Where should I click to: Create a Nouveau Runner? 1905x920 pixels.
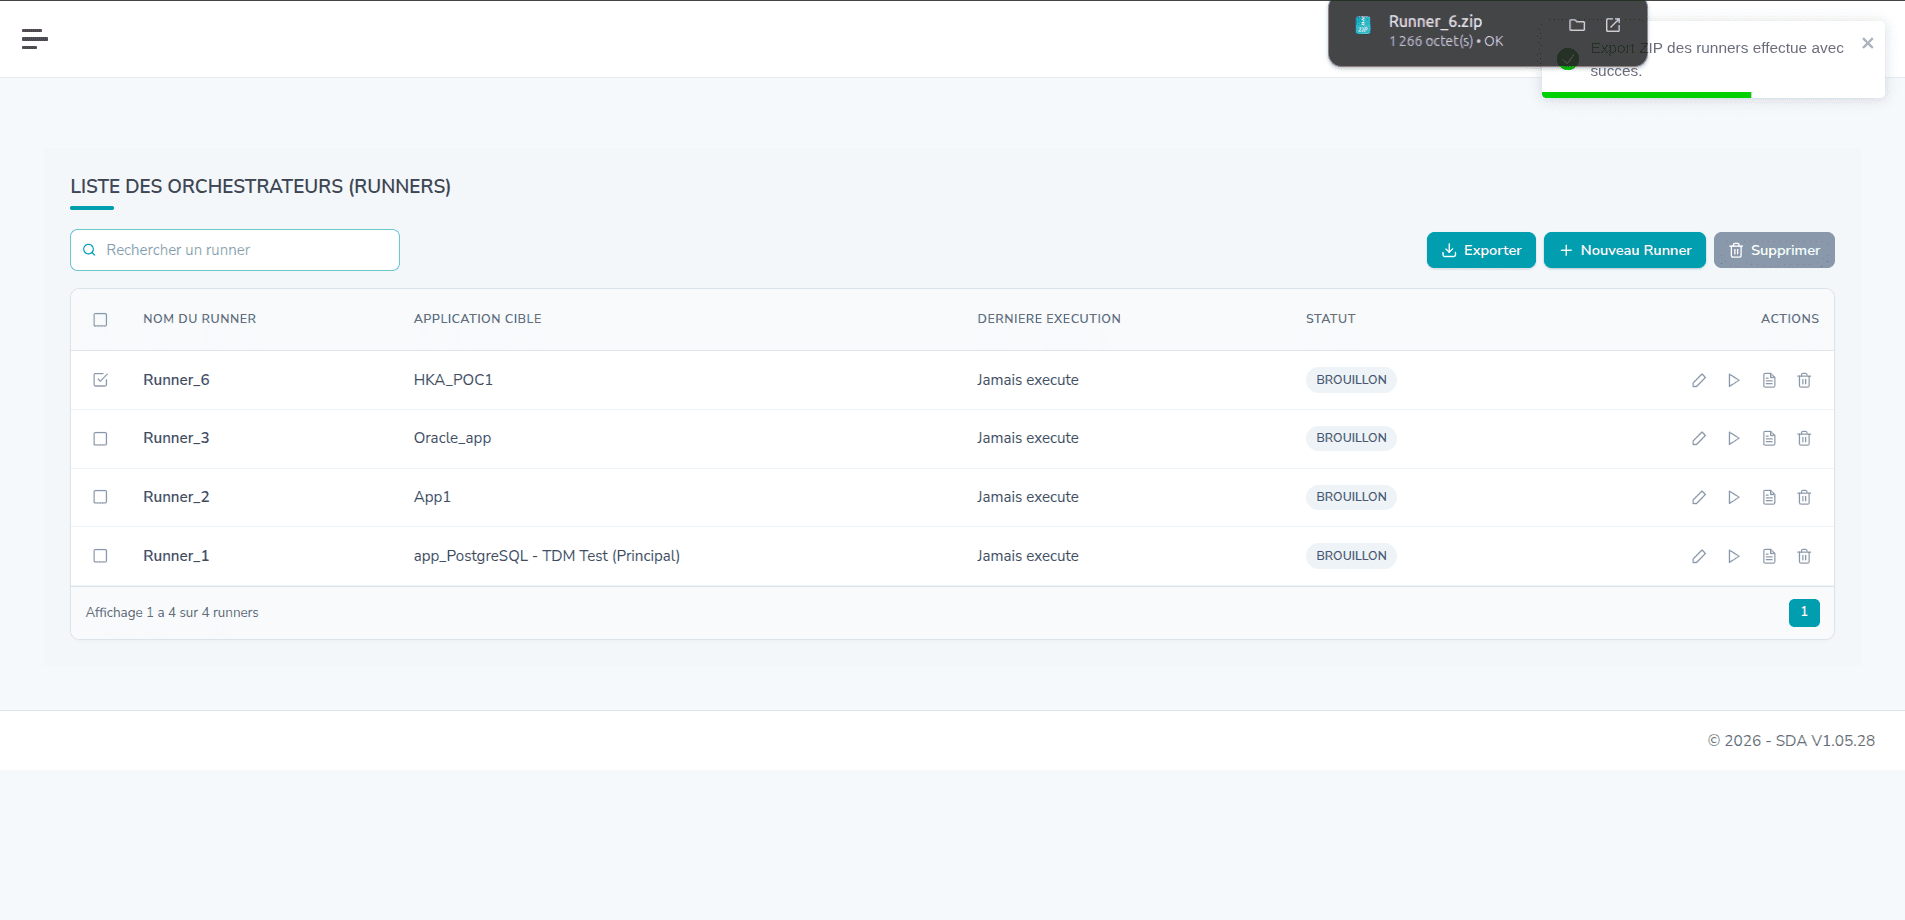pos(1625,250)
